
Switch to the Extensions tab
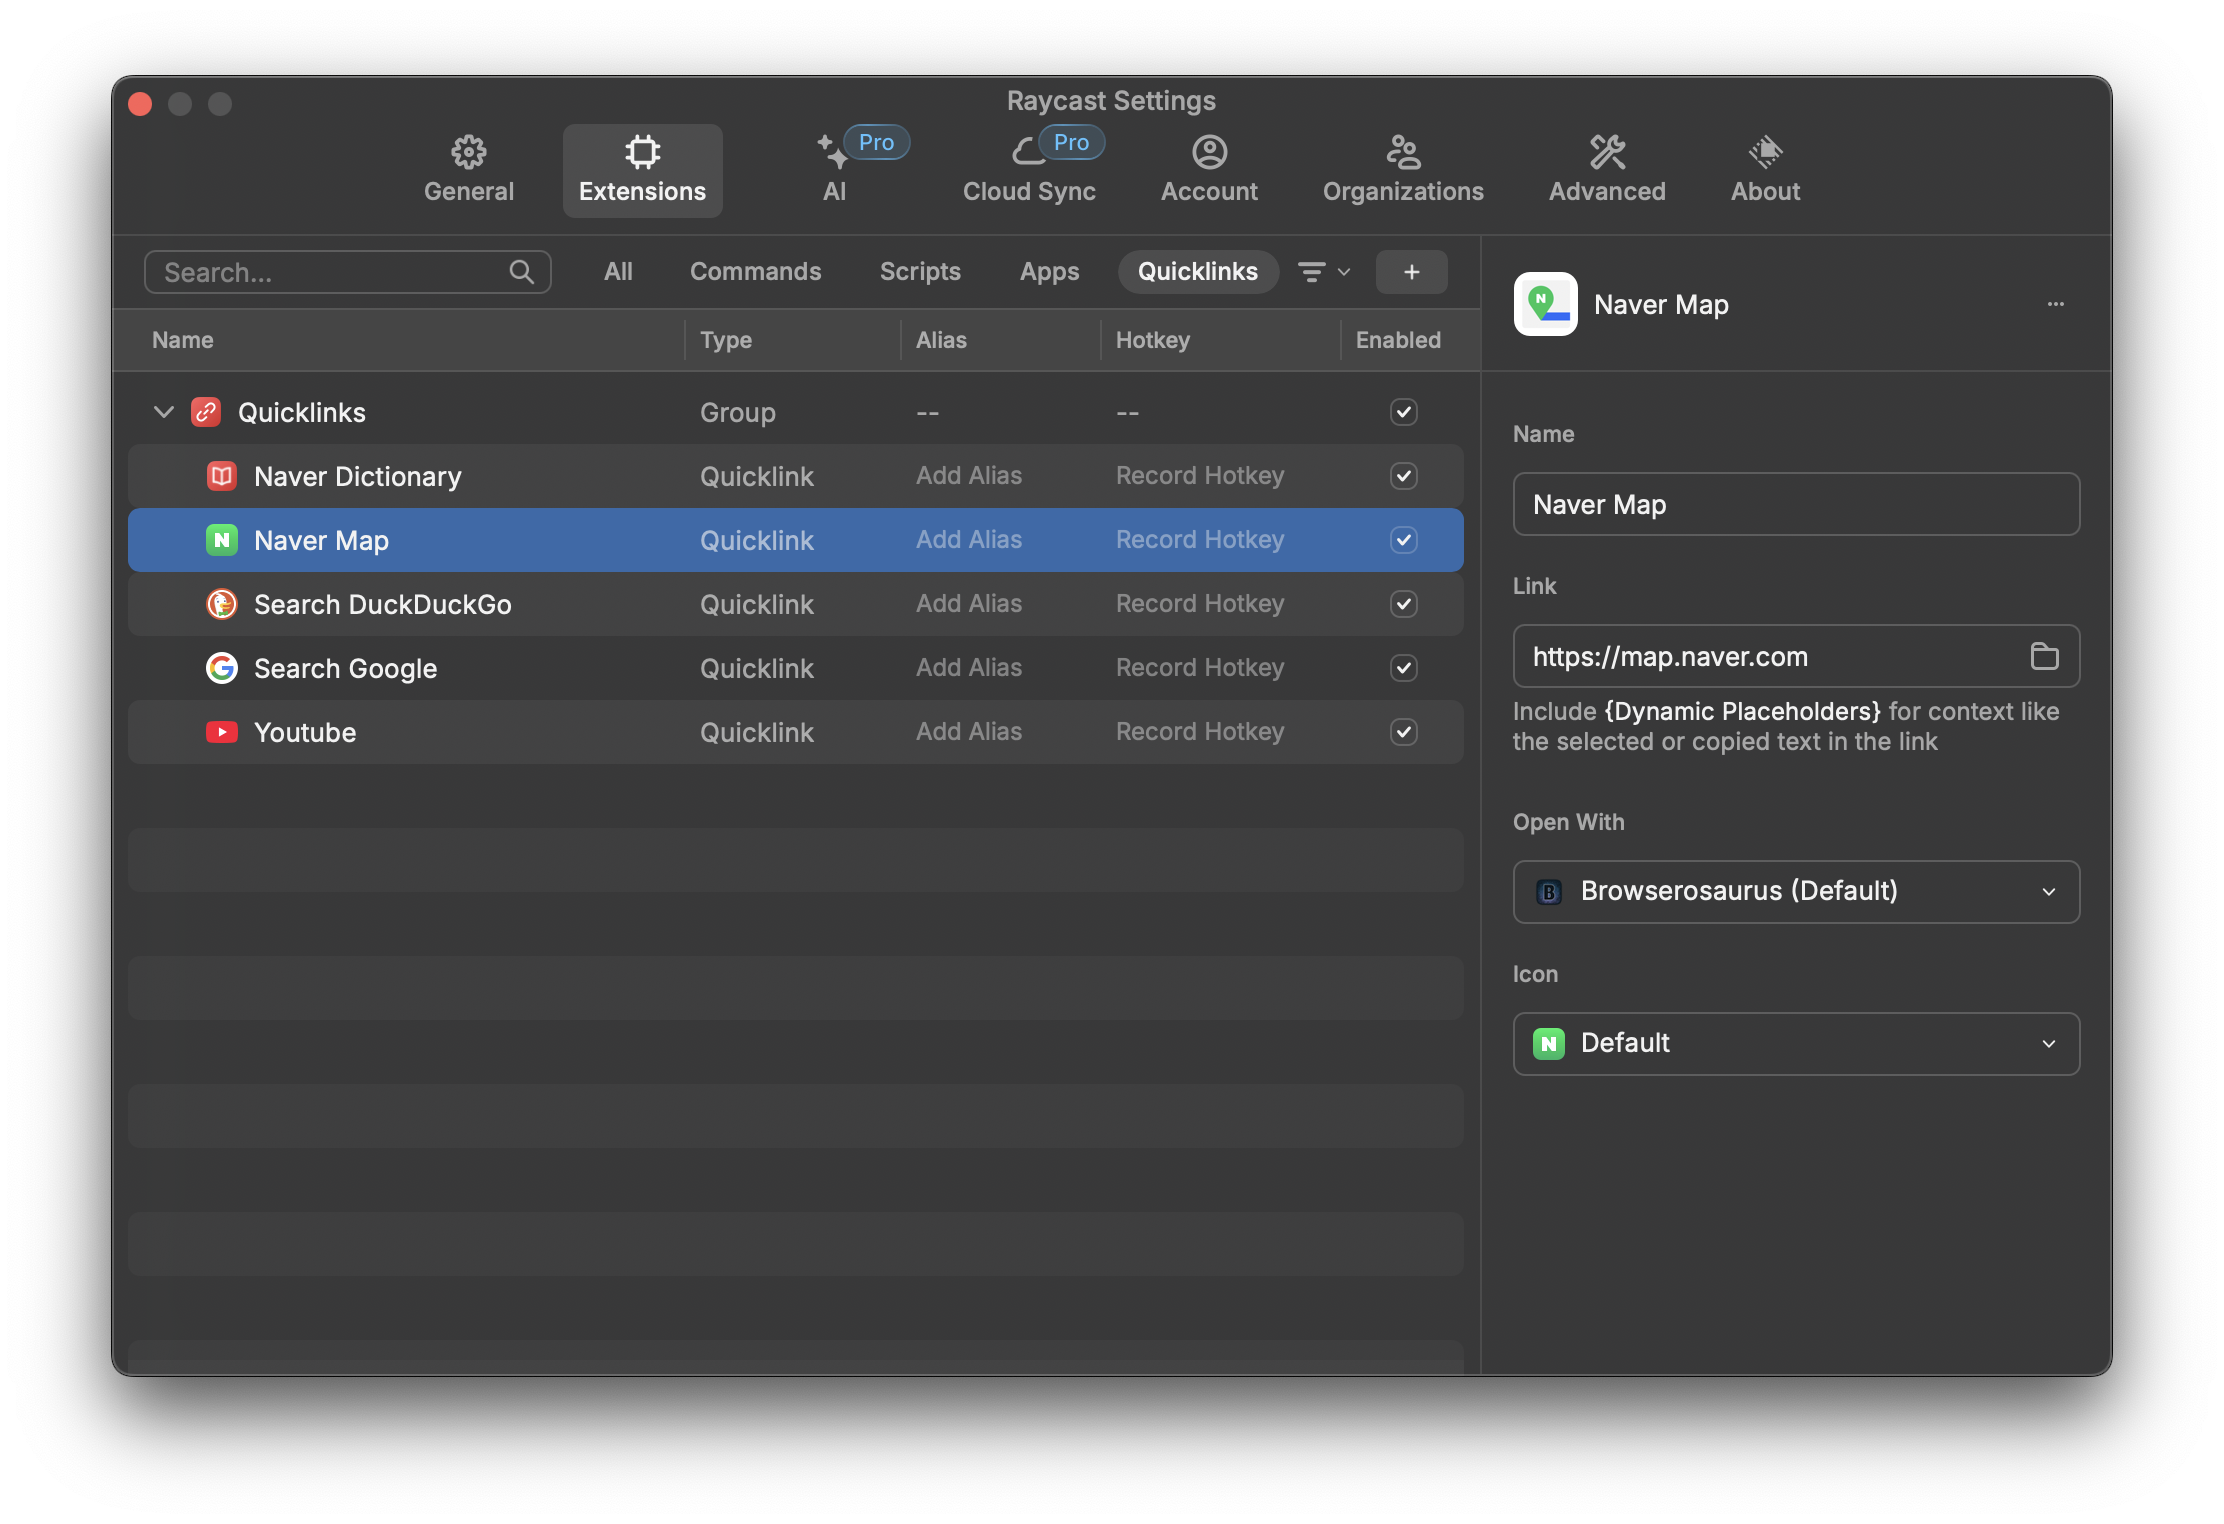point(642,170)
